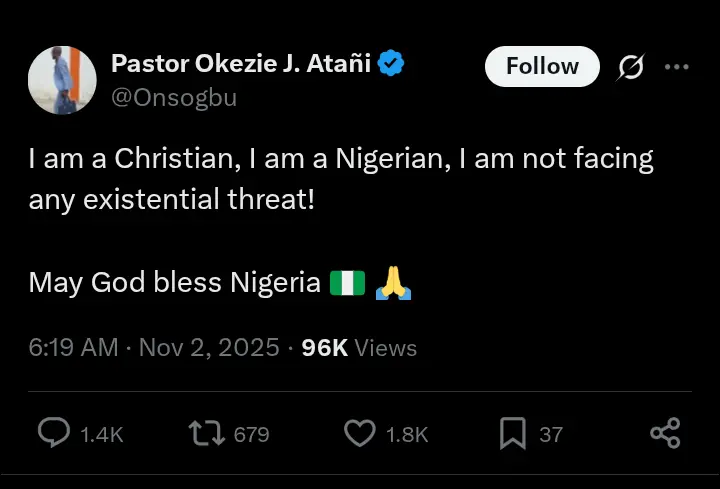Click the 1.4K replies count
This screenshot has height=489, width=720.
101,434
